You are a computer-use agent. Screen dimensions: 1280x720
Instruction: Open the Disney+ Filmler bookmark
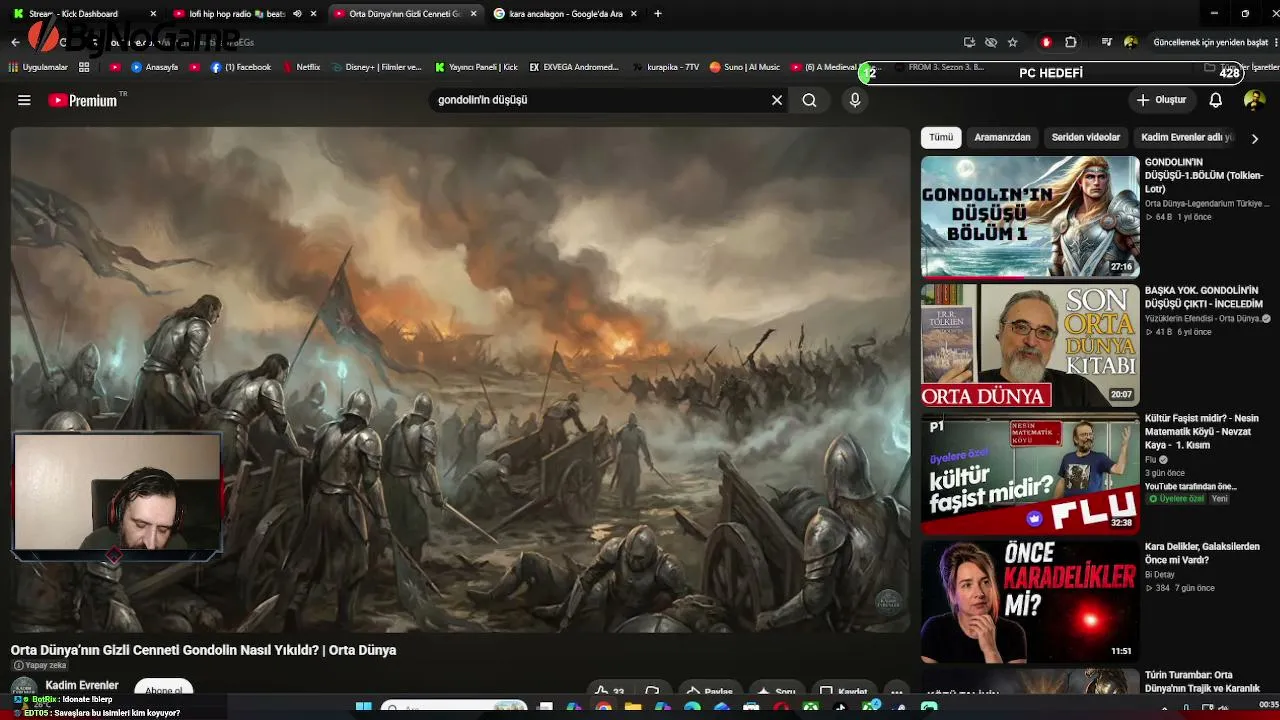(x=376, y=67)
